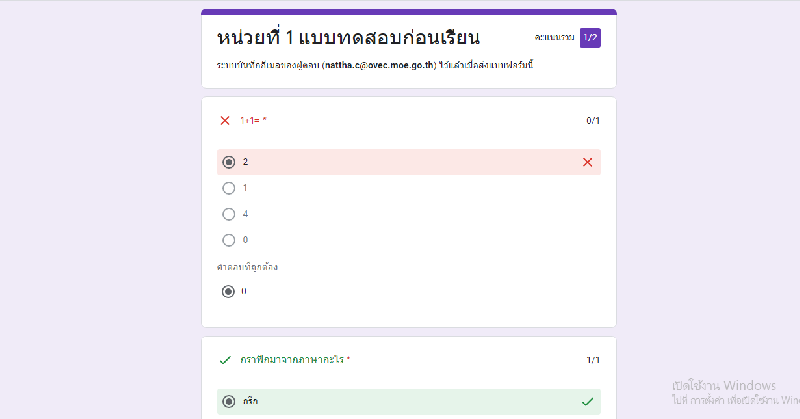Click the red X at the end of answer 2's row
This screenshot has height=419, width=800.
click(587, 162)
